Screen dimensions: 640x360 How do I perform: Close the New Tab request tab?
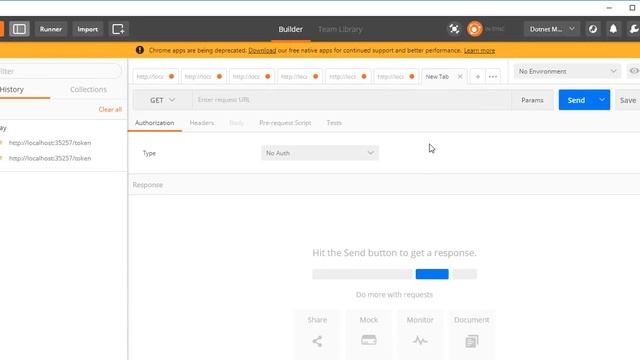pyautogui.click(x=460, y=76)
